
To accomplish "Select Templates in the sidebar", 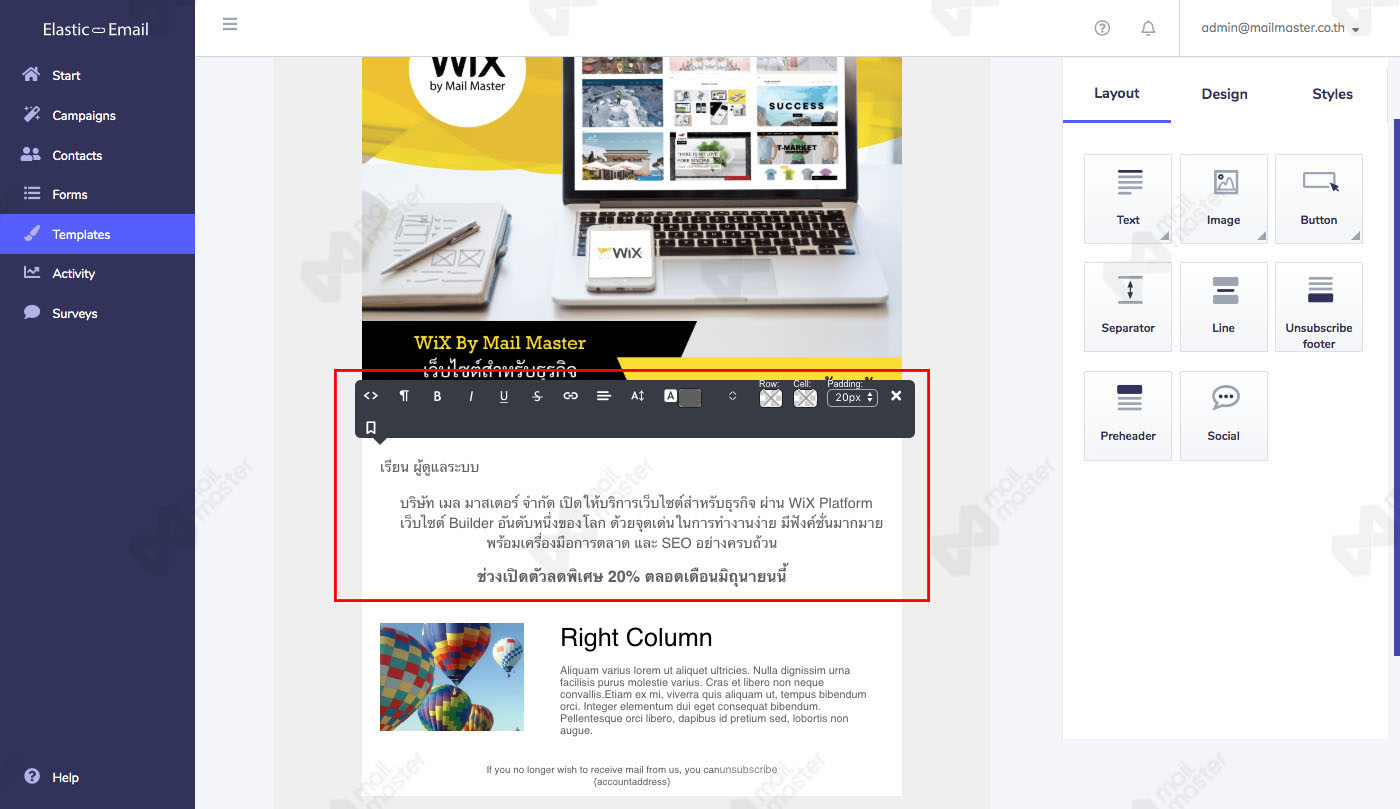I will click(97, 234).
